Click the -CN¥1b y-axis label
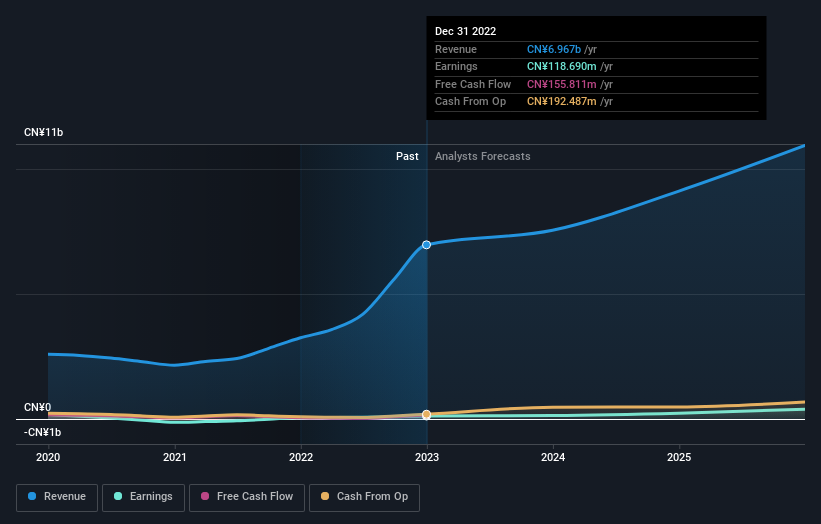This screenshot has height=524, width=821. [x=42, y=432]
